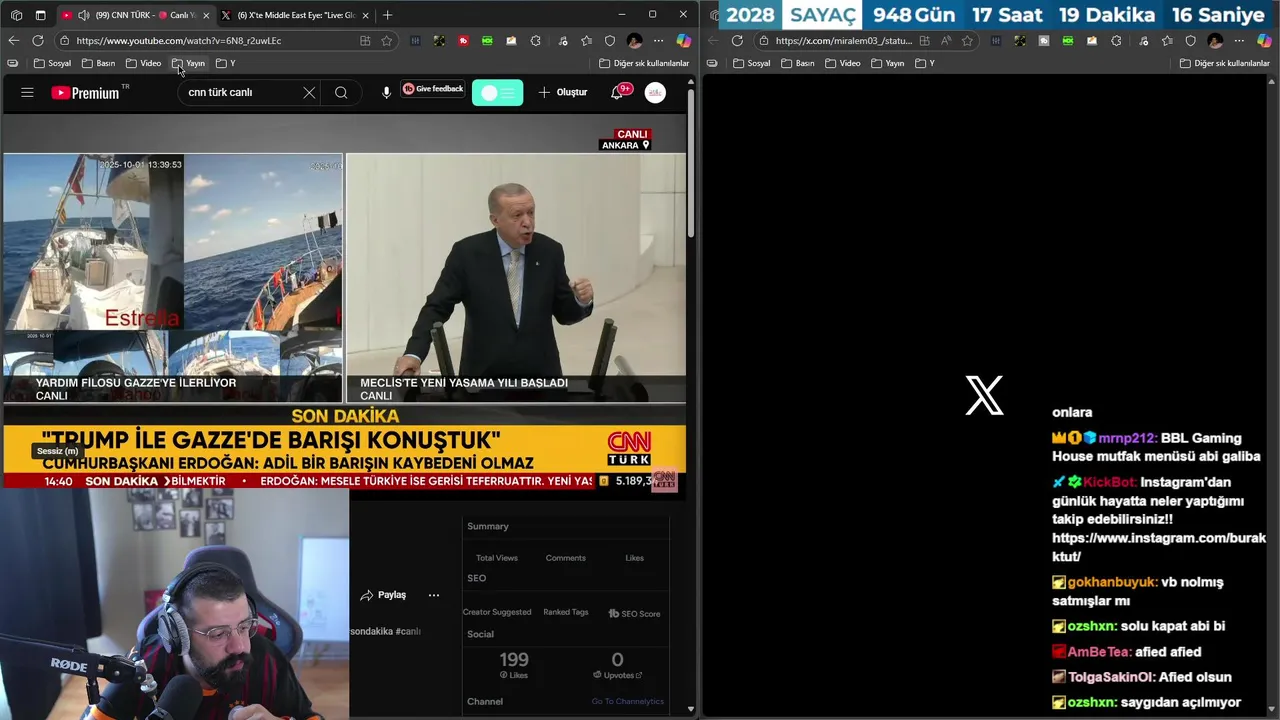Open the Yayın bookmarks folder in left window
1280x720 pixels.
click(x=188, y=63)
